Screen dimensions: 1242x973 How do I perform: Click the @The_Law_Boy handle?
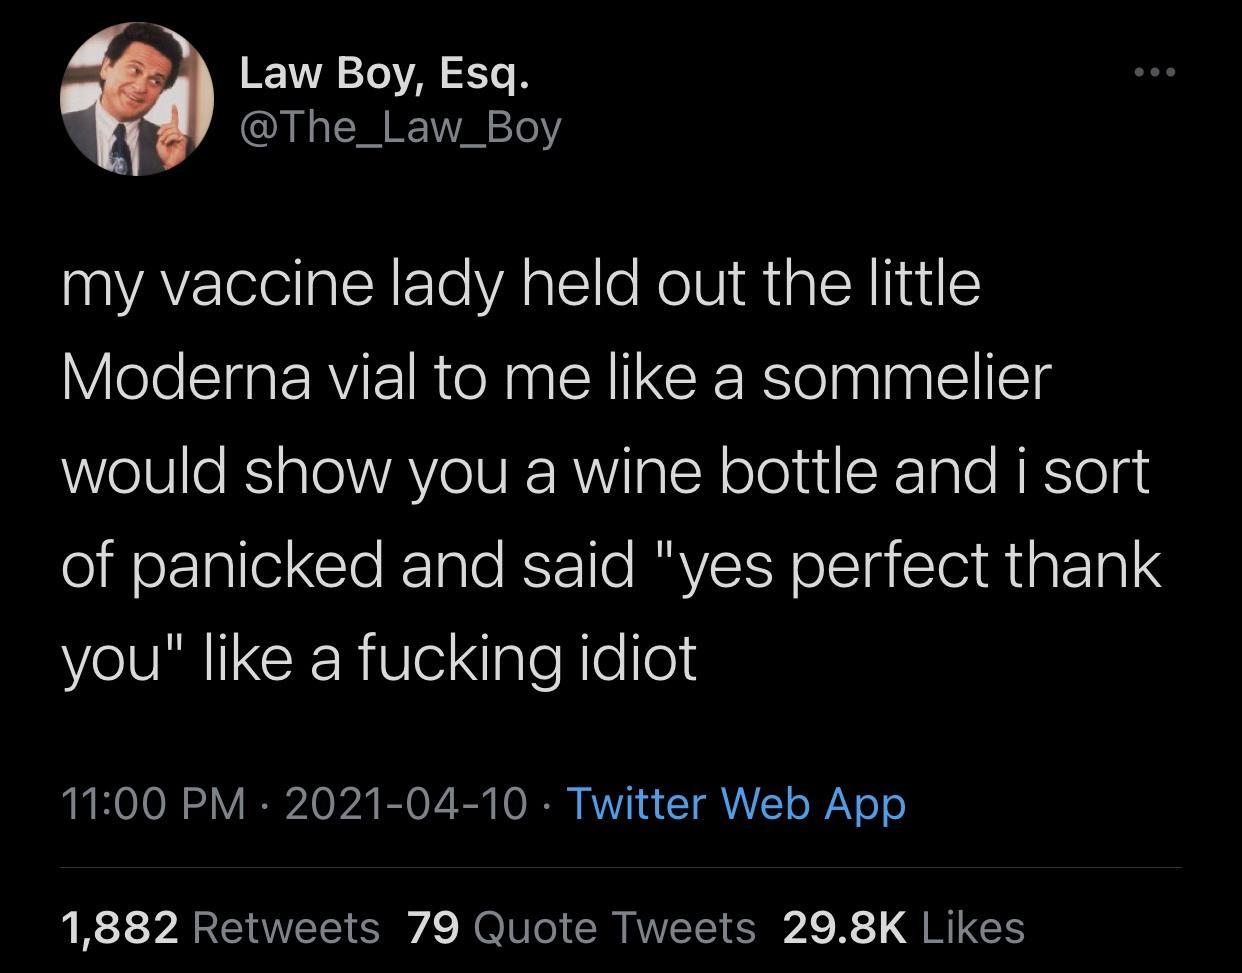point(400,128)
